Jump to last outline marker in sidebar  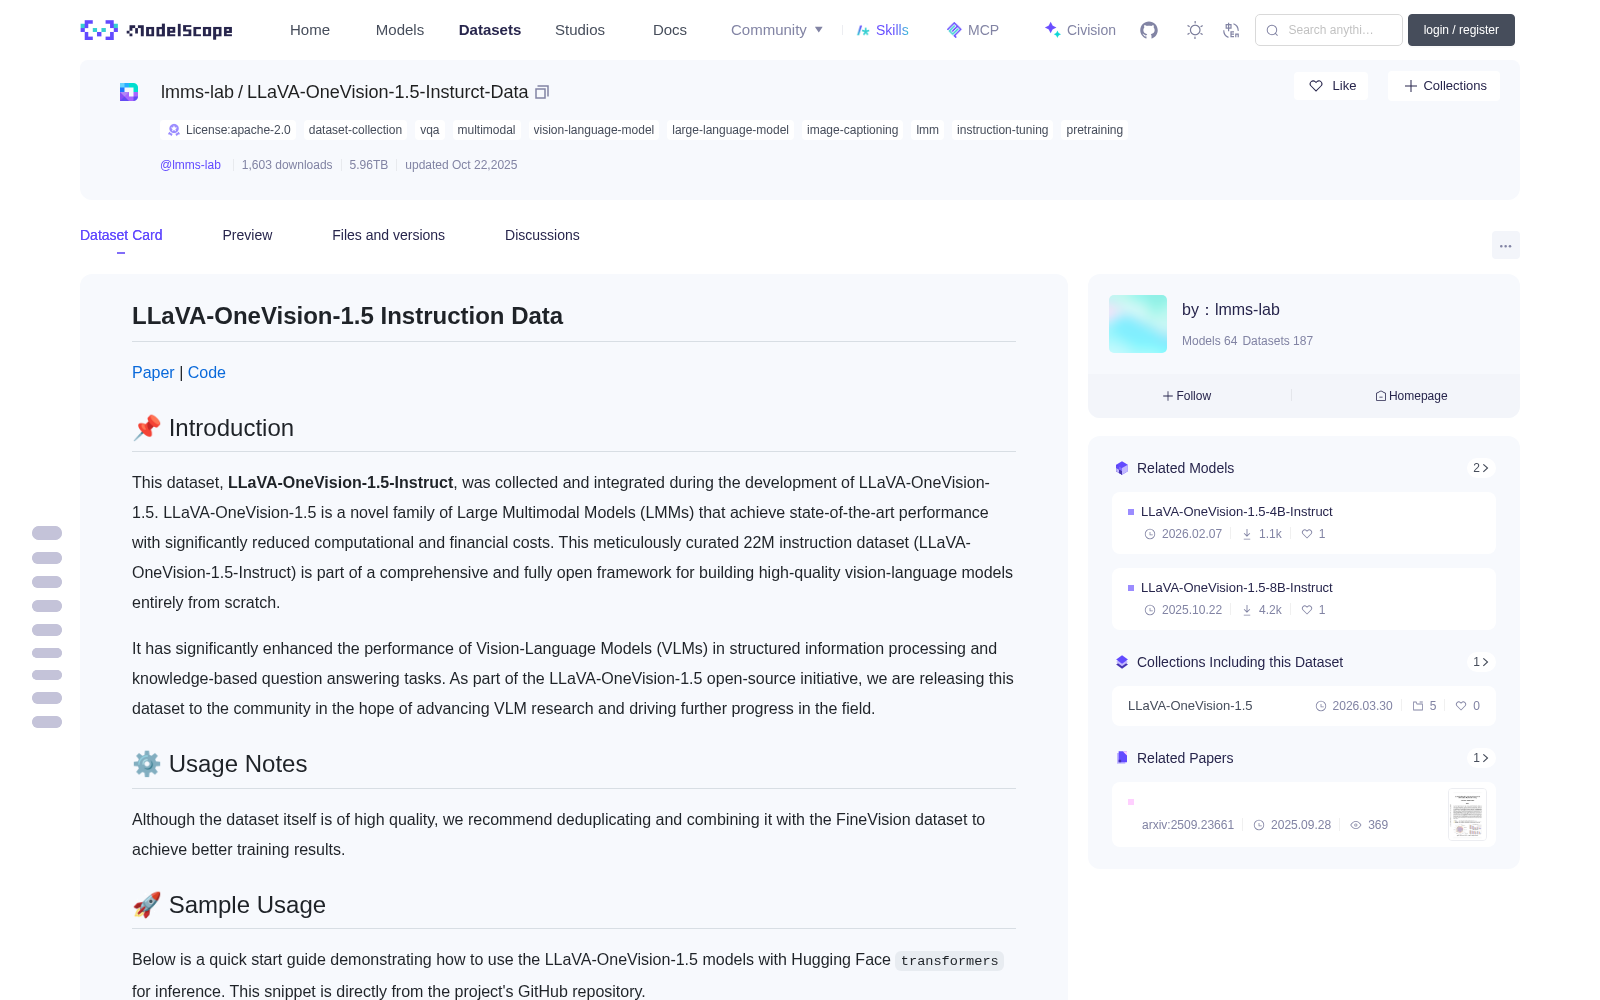pos(47,722)
